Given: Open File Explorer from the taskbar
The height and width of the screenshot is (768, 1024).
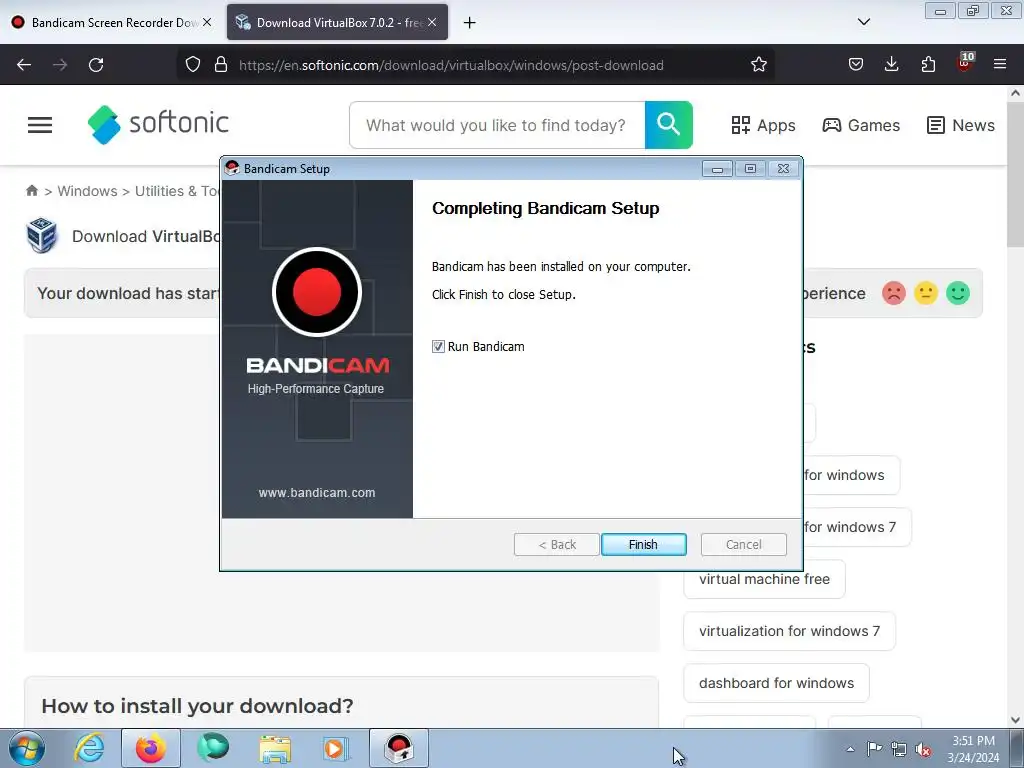Looking at the screenshot, I should [275, 748].
